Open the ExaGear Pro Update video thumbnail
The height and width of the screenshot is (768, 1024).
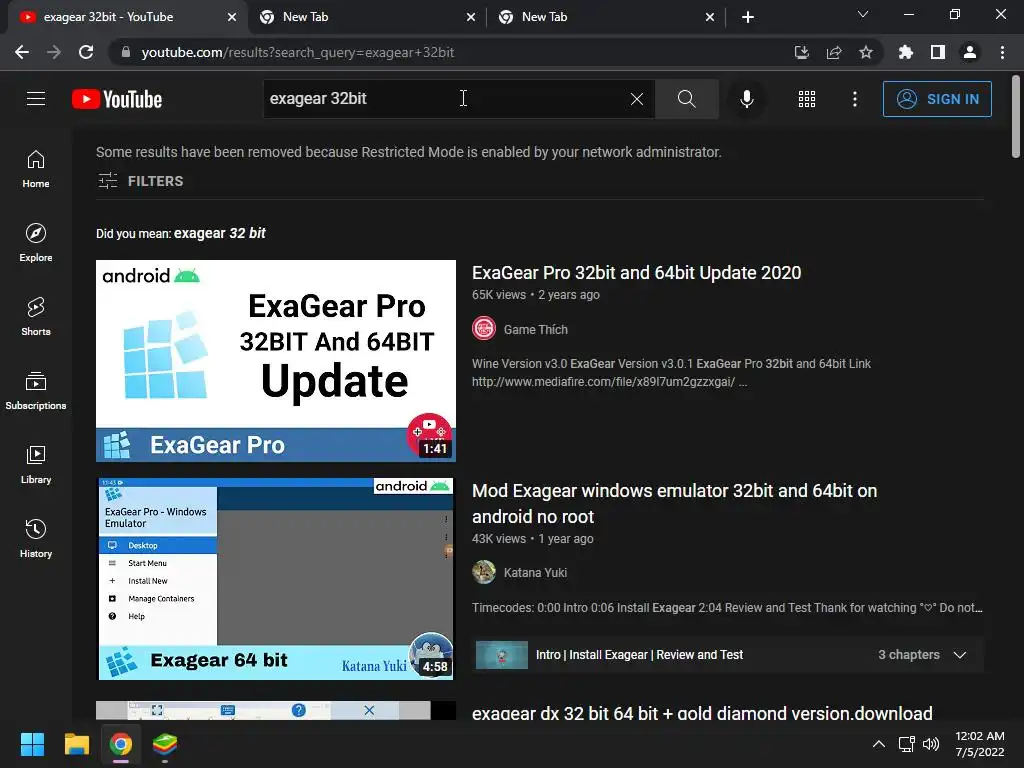[276, 360]
